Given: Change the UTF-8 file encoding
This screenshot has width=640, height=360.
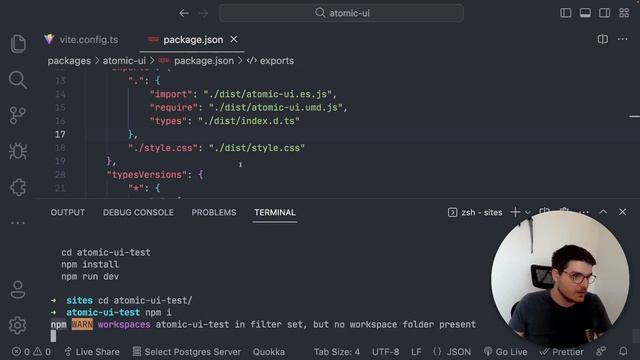Looking at the screenshot, I should [385, 352].
